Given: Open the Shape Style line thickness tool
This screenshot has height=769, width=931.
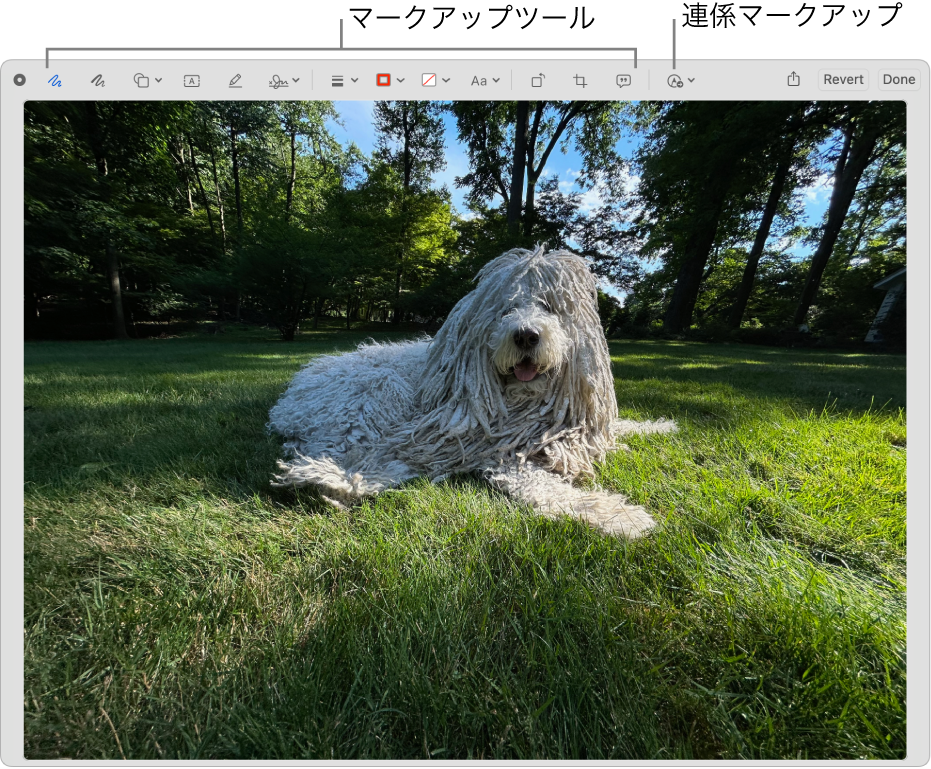Looking at the screenshot, I should tap(337, 81).
